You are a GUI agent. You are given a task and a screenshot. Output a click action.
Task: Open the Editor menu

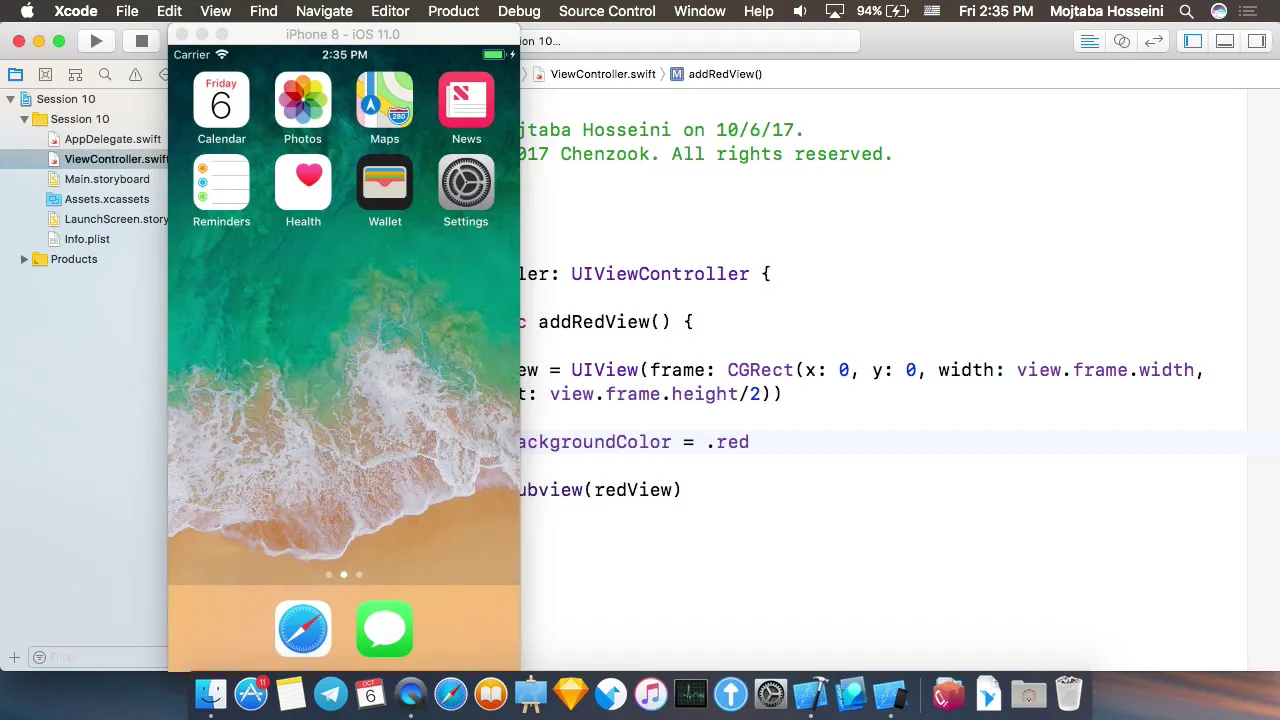(390, 11)
